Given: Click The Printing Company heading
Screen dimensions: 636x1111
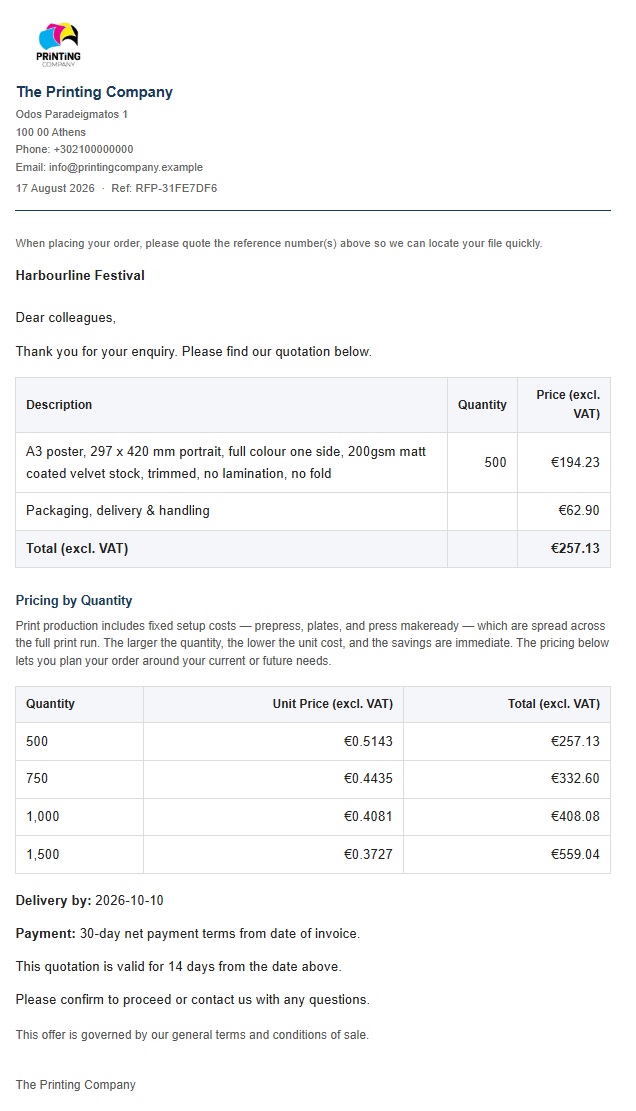Looking at the screenshot, I should pyautogui.click(x=94, y=92).
